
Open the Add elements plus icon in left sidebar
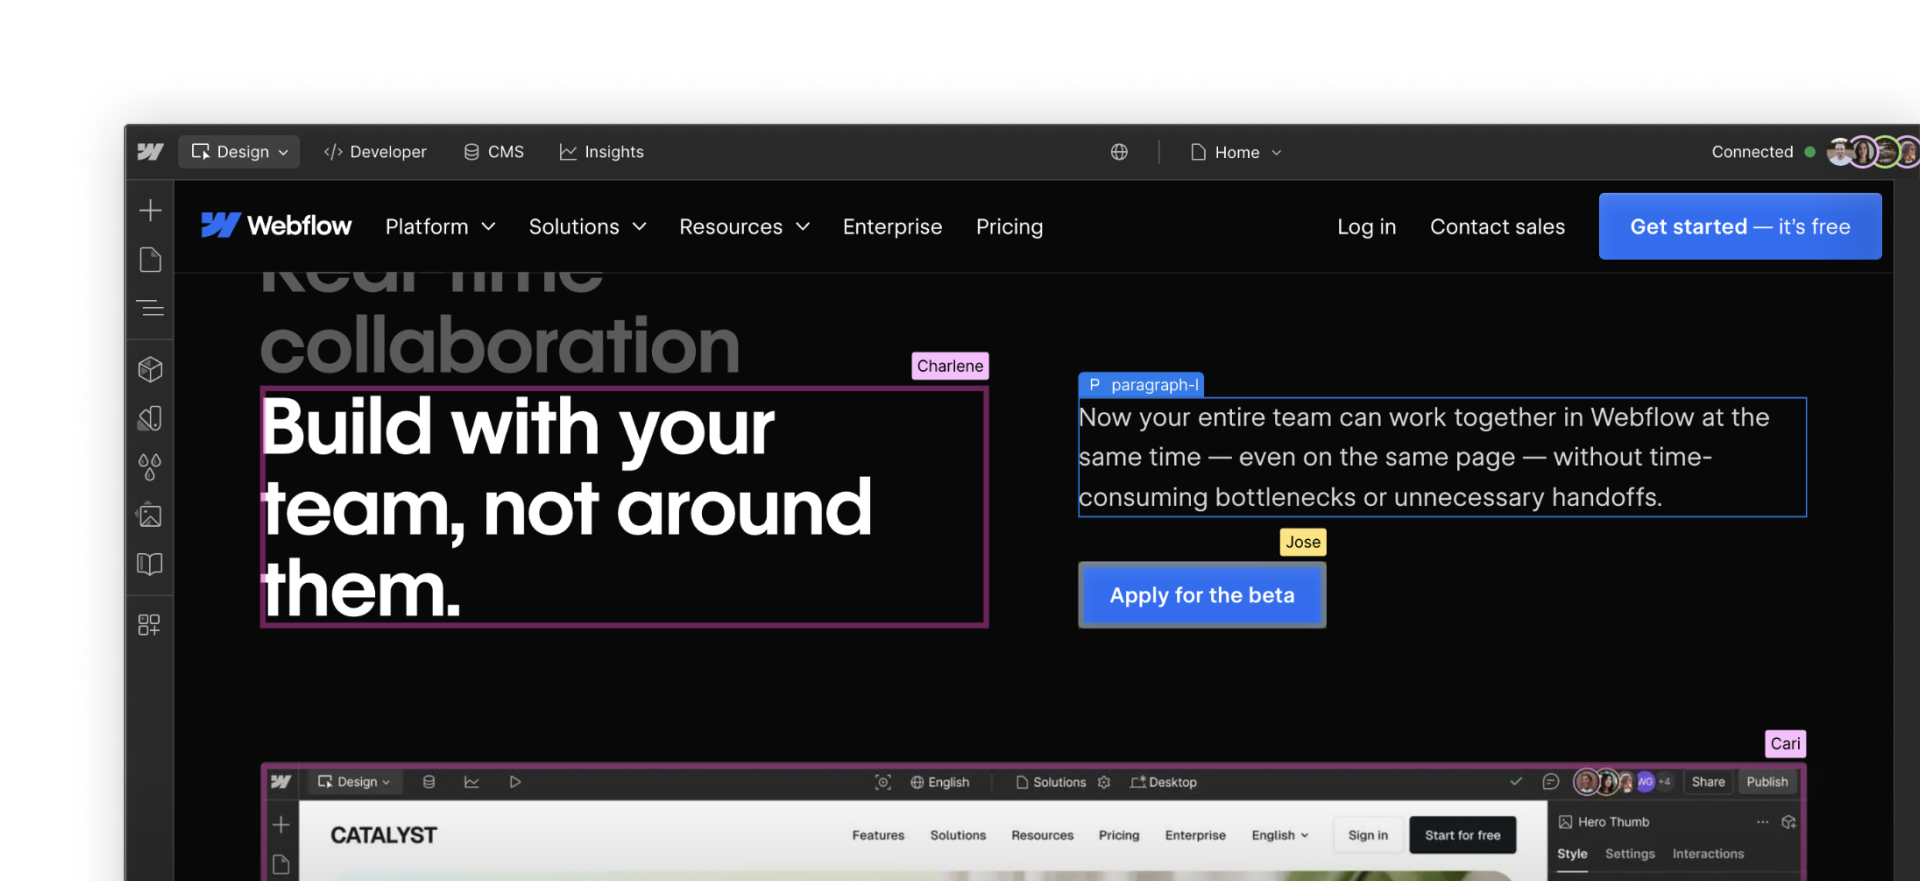point(150,210)
